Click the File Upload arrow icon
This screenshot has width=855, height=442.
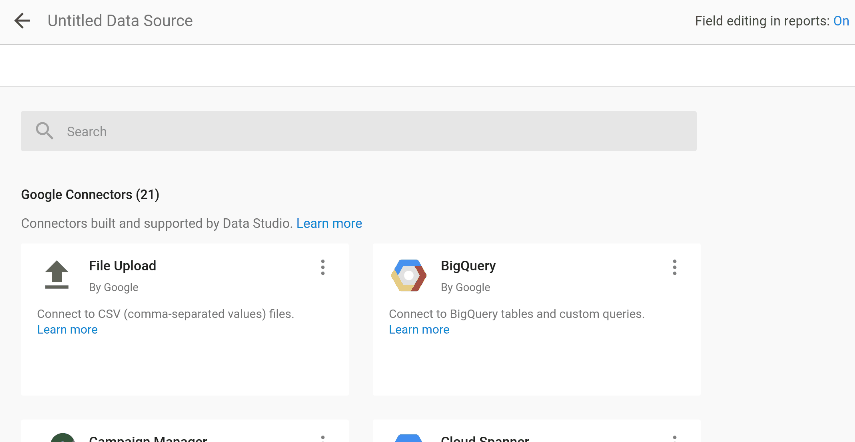[x=57, y=275]
